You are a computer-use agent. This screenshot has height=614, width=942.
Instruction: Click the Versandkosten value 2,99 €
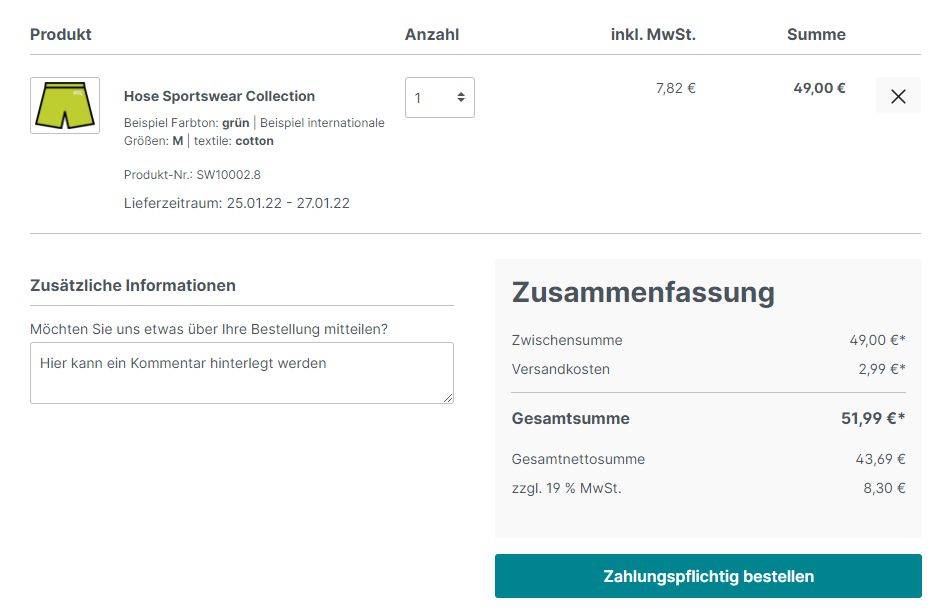(x=881, y=369)
